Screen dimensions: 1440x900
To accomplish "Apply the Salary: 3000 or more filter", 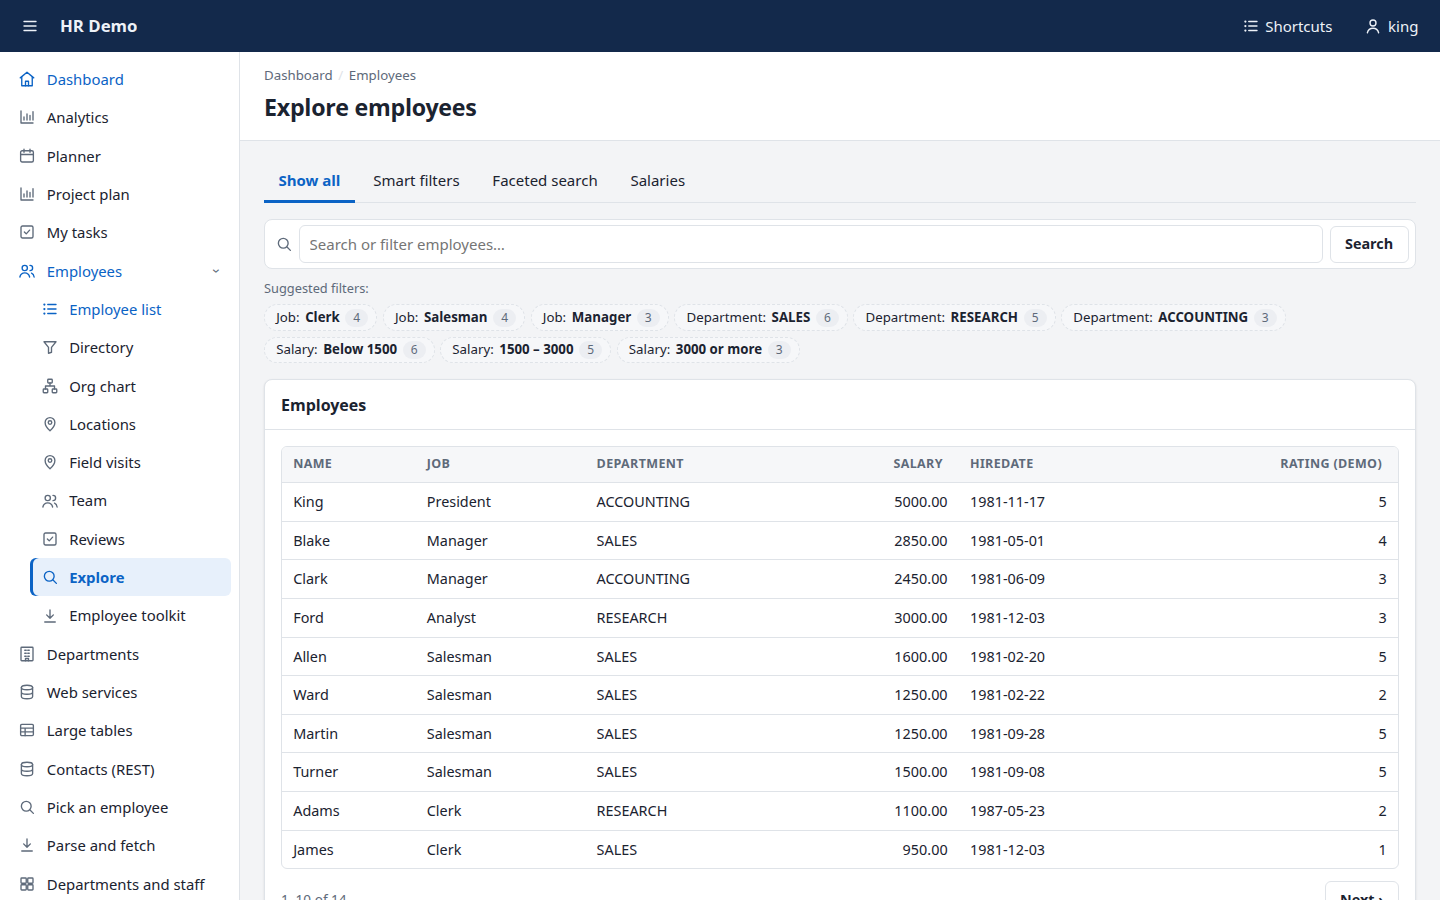I will [x=708, y=350].
